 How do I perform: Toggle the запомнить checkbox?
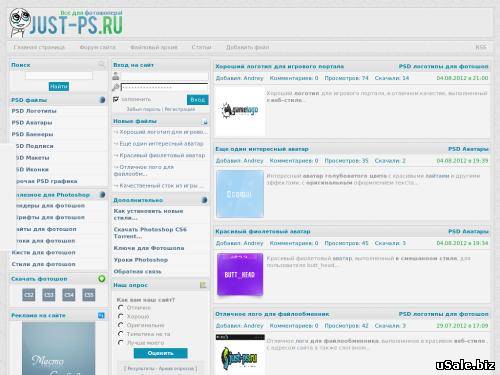click(x=116, y=99)
